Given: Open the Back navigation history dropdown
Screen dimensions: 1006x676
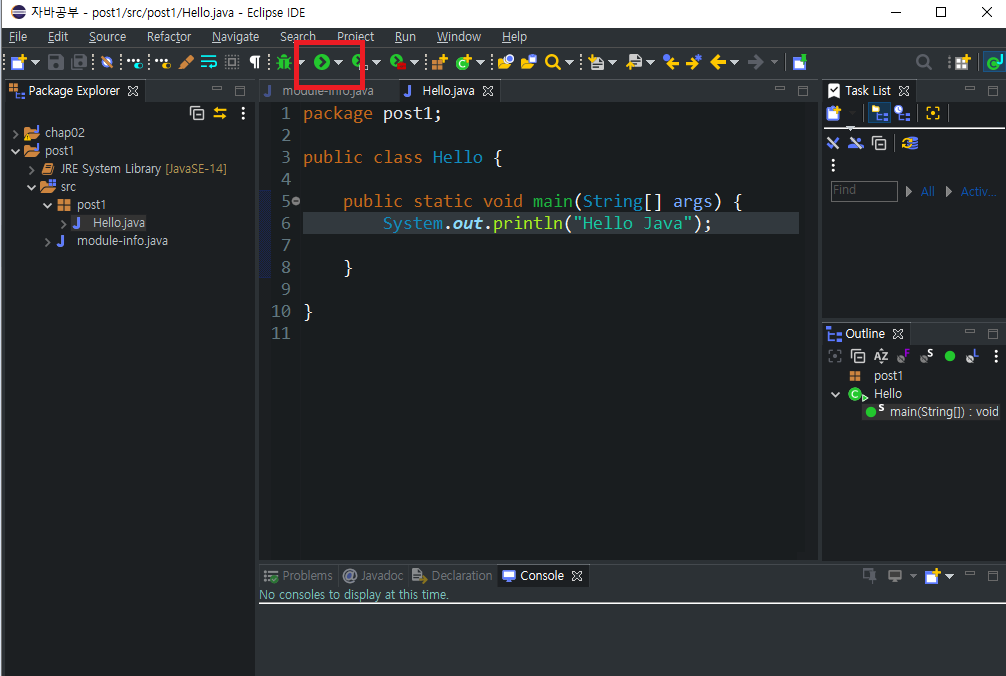Looking at the screenshot, I should [735, 62].
